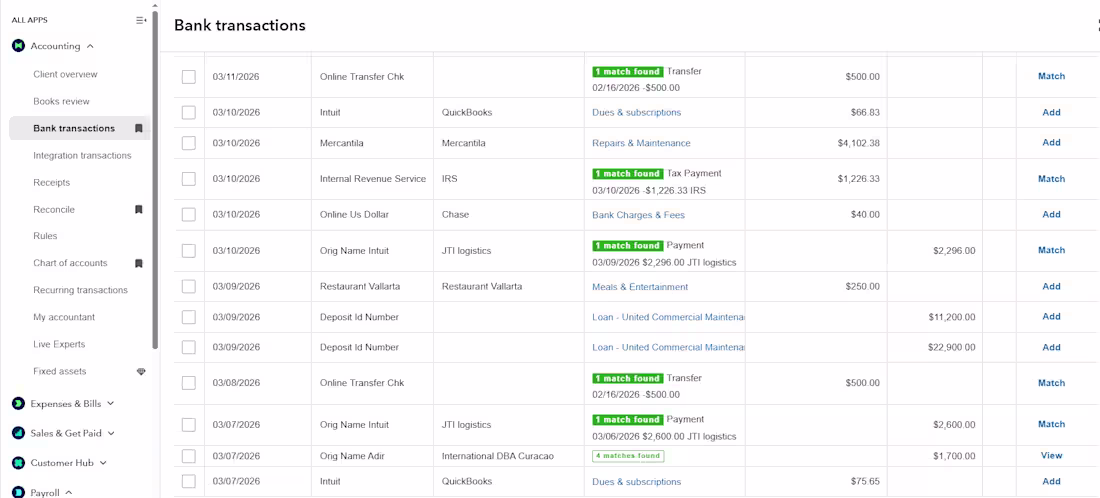
Task: Click the Customer Hub app icon
Action: pos(18,463)
